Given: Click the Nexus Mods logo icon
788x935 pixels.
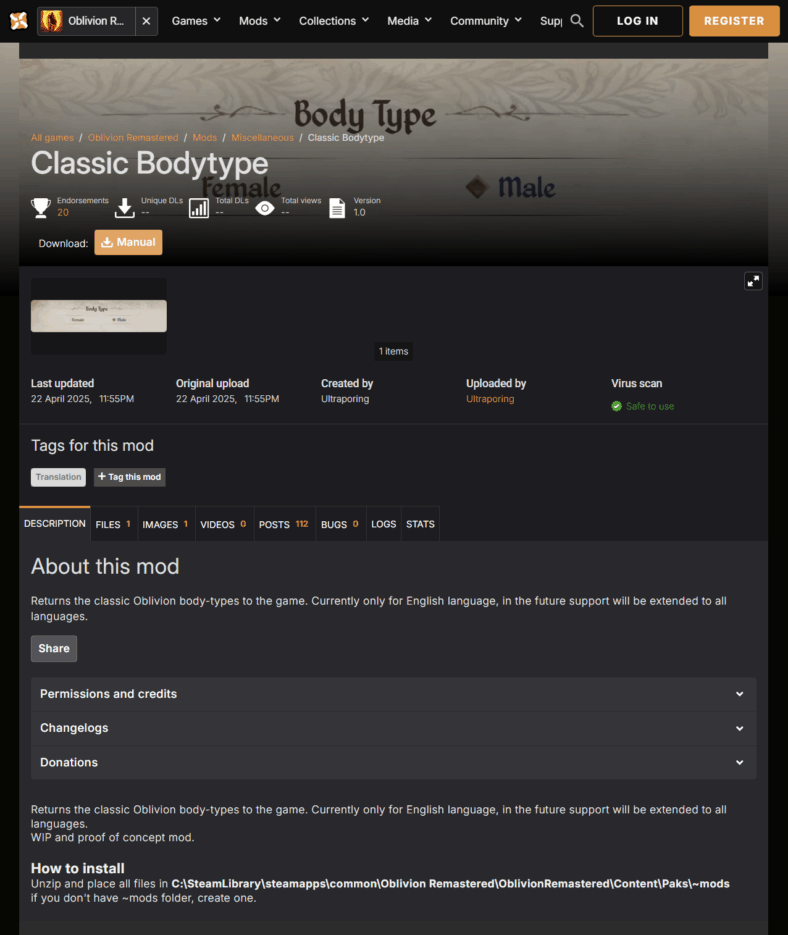Looking at the screenshot, I should pos(18,21).
